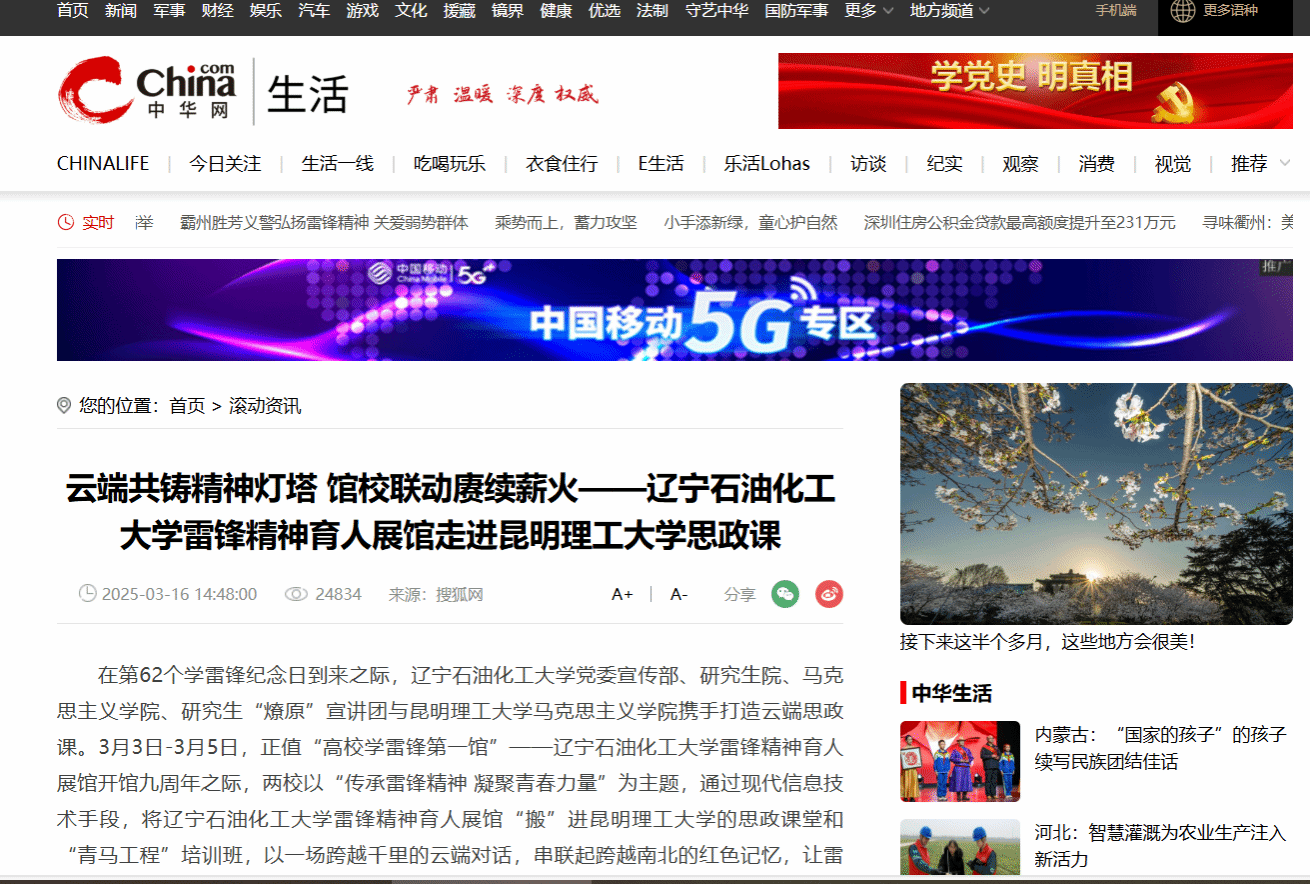This screenshot has width=1310, height=884.
Task: Expand the 更多 dropdown in top bar
Action: (x=868, y=11)
